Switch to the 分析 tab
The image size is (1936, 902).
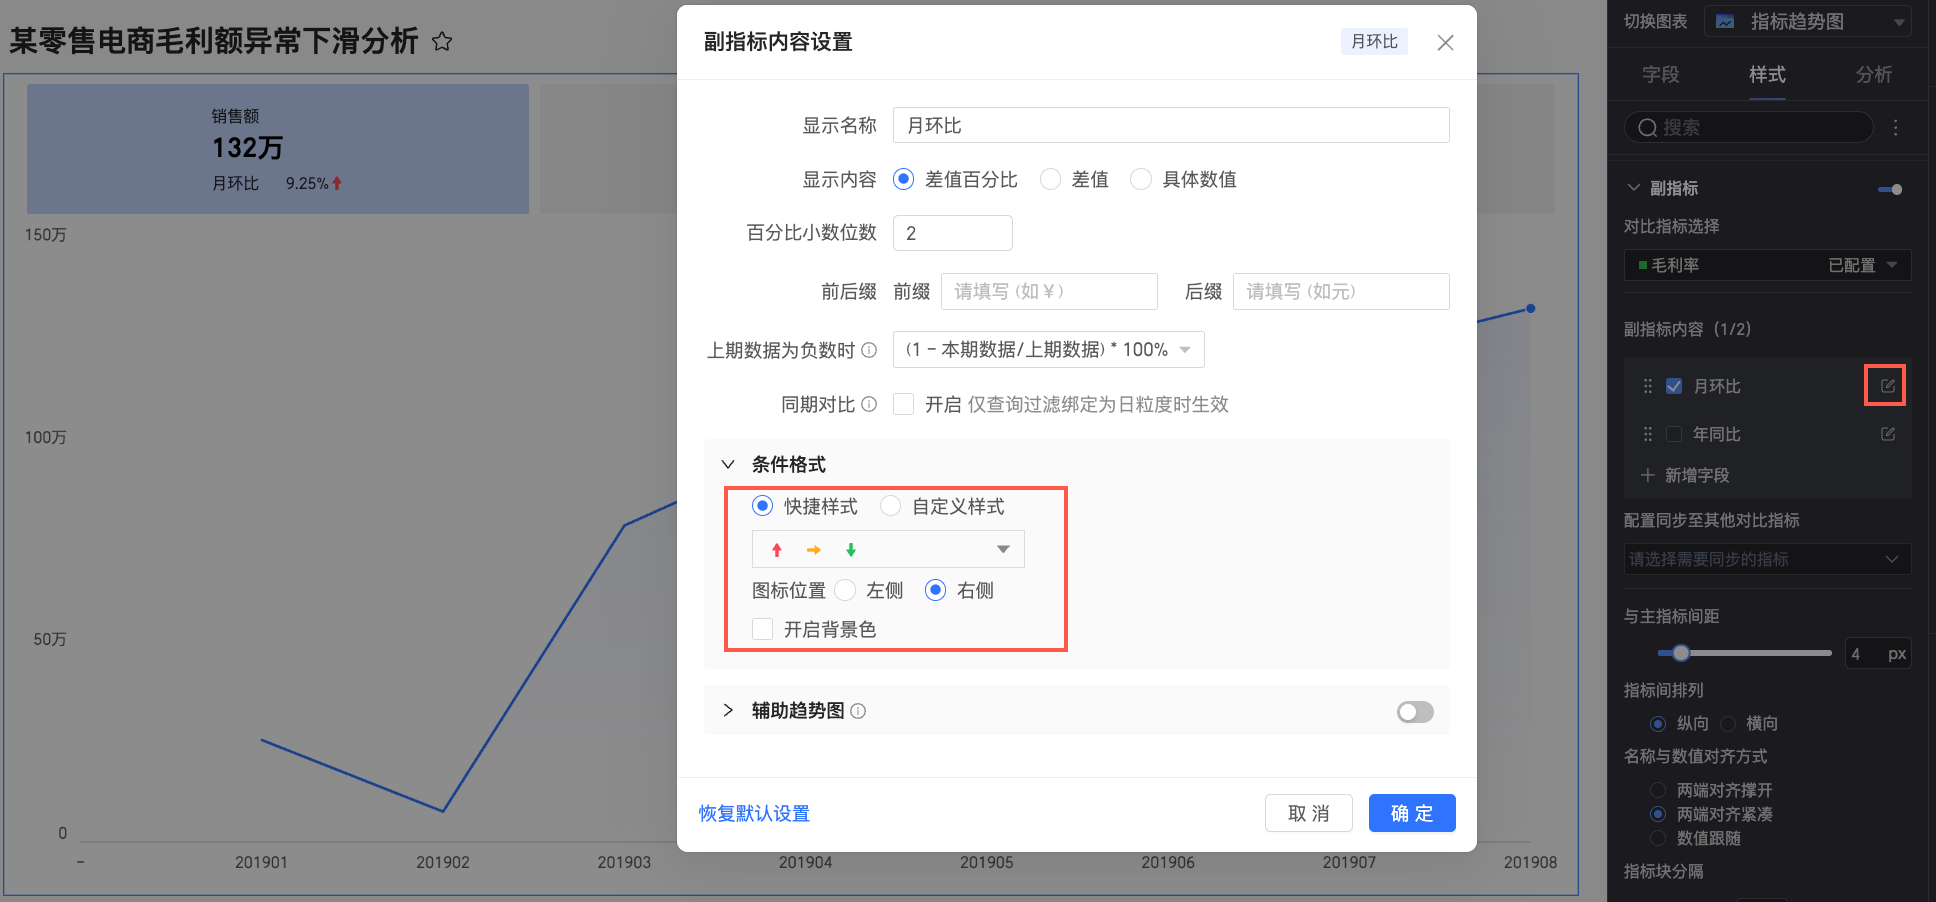pyautogui.click(x=1873, y=75)
